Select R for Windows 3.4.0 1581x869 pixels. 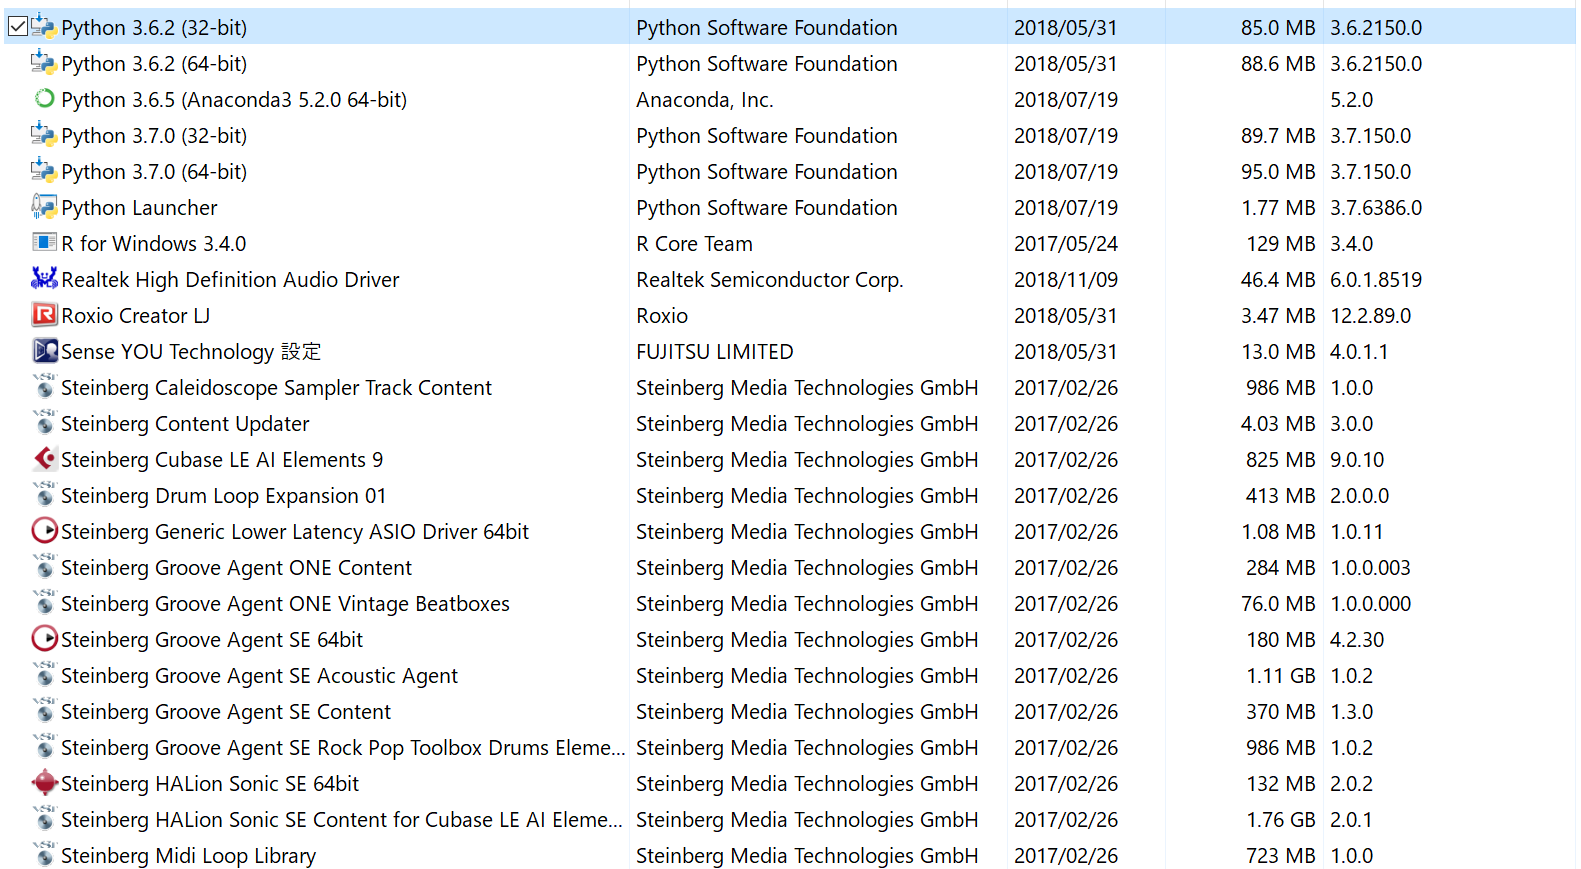(154, 244)
